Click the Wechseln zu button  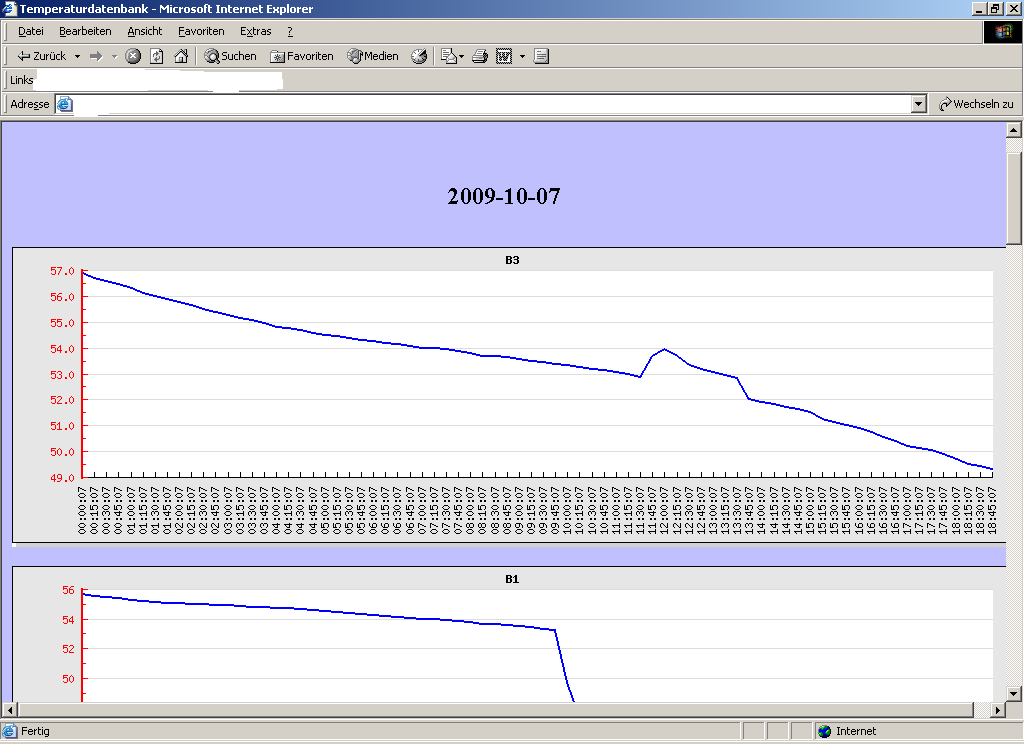[x=976, y=104]
